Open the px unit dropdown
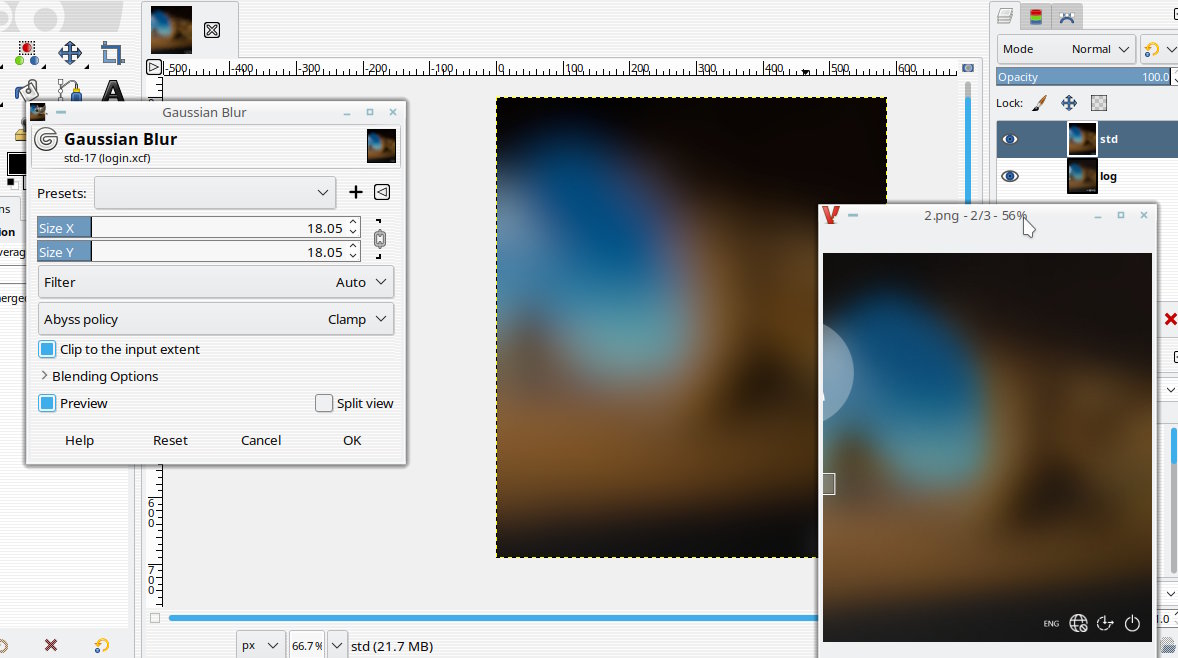The height and width of the screenshot is (658, 1178). point(260,645)
